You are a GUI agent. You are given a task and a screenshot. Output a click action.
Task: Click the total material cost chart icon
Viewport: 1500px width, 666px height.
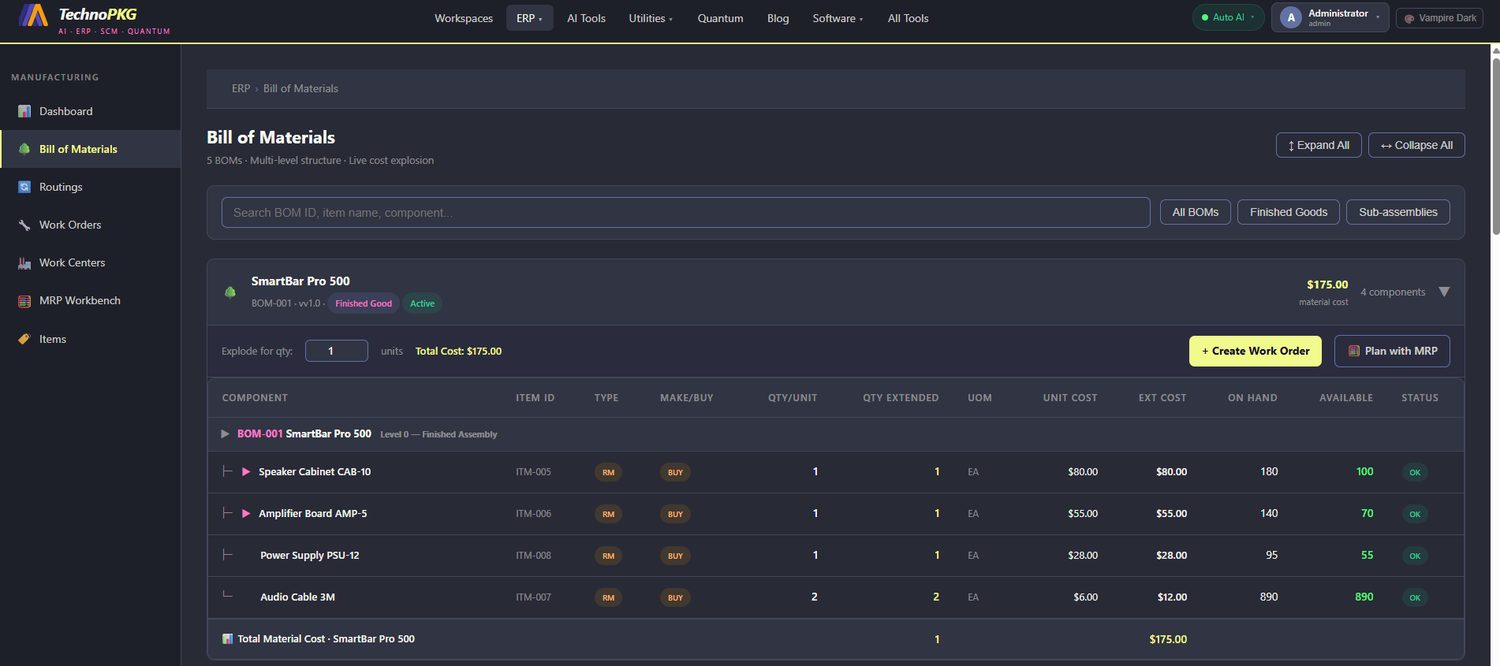click(x=228, y=638)
